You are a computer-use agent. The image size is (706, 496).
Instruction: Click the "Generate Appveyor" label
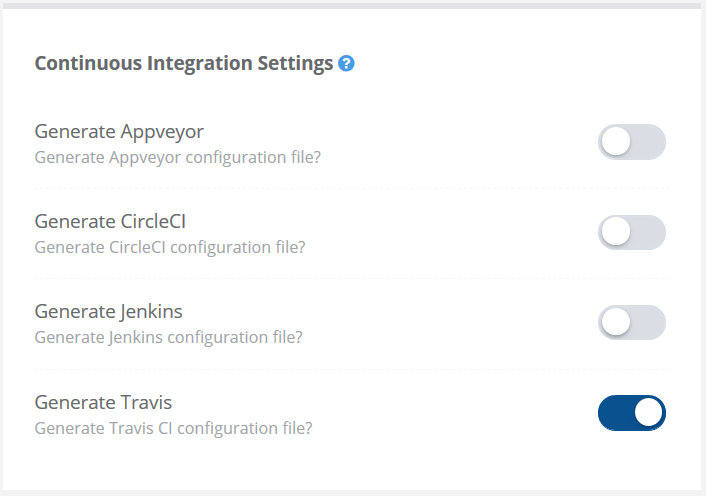coord(119,132)
